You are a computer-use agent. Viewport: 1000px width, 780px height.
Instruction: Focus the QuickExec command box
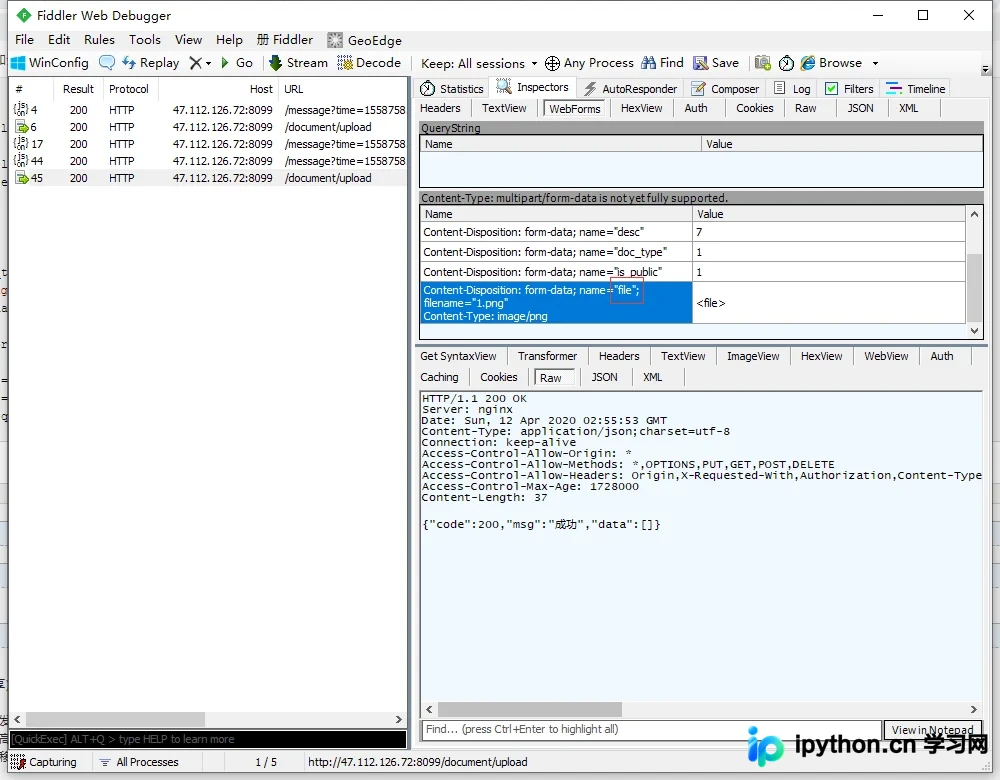tap(208, 739)
